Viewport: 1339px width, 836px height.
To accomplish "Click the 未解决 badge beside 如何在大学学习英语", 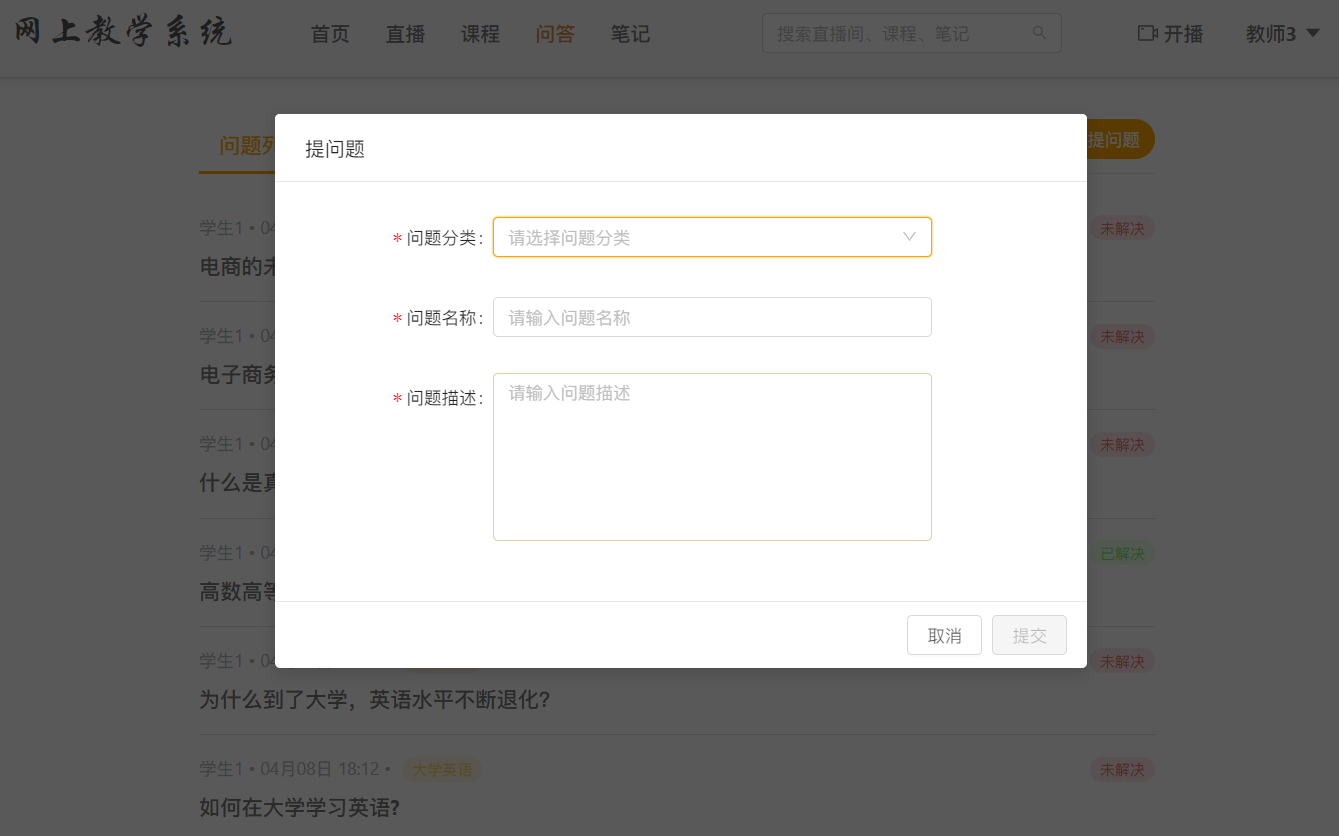I will click(x=1122, y=769).
